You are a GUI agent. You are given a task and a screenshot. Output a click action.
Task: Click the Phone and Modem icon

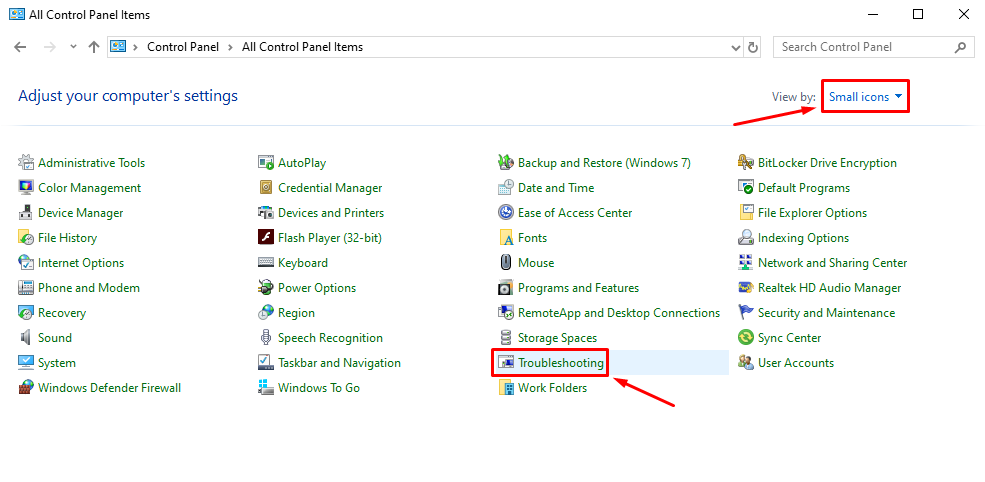[26, 288]
